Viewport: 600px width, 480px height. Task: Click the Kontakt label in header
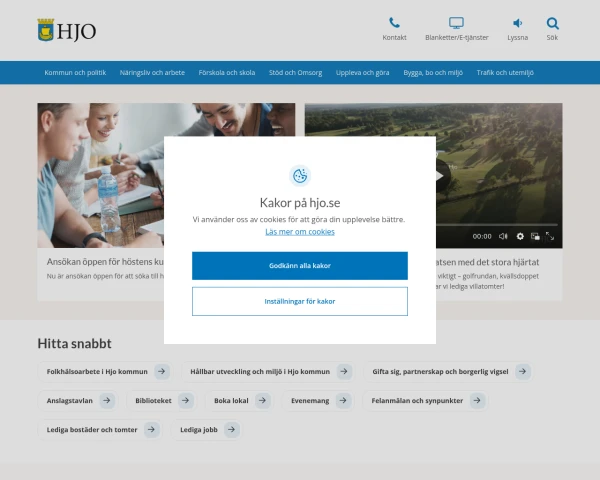coord(394,38)
